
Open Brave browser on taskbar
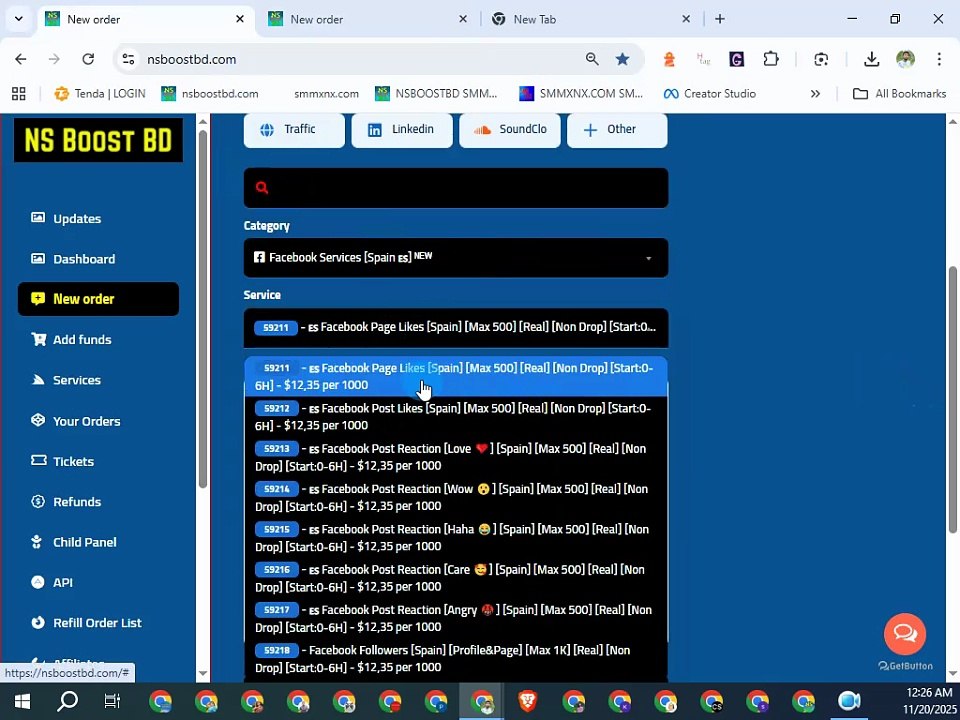[x=528, y=701]
